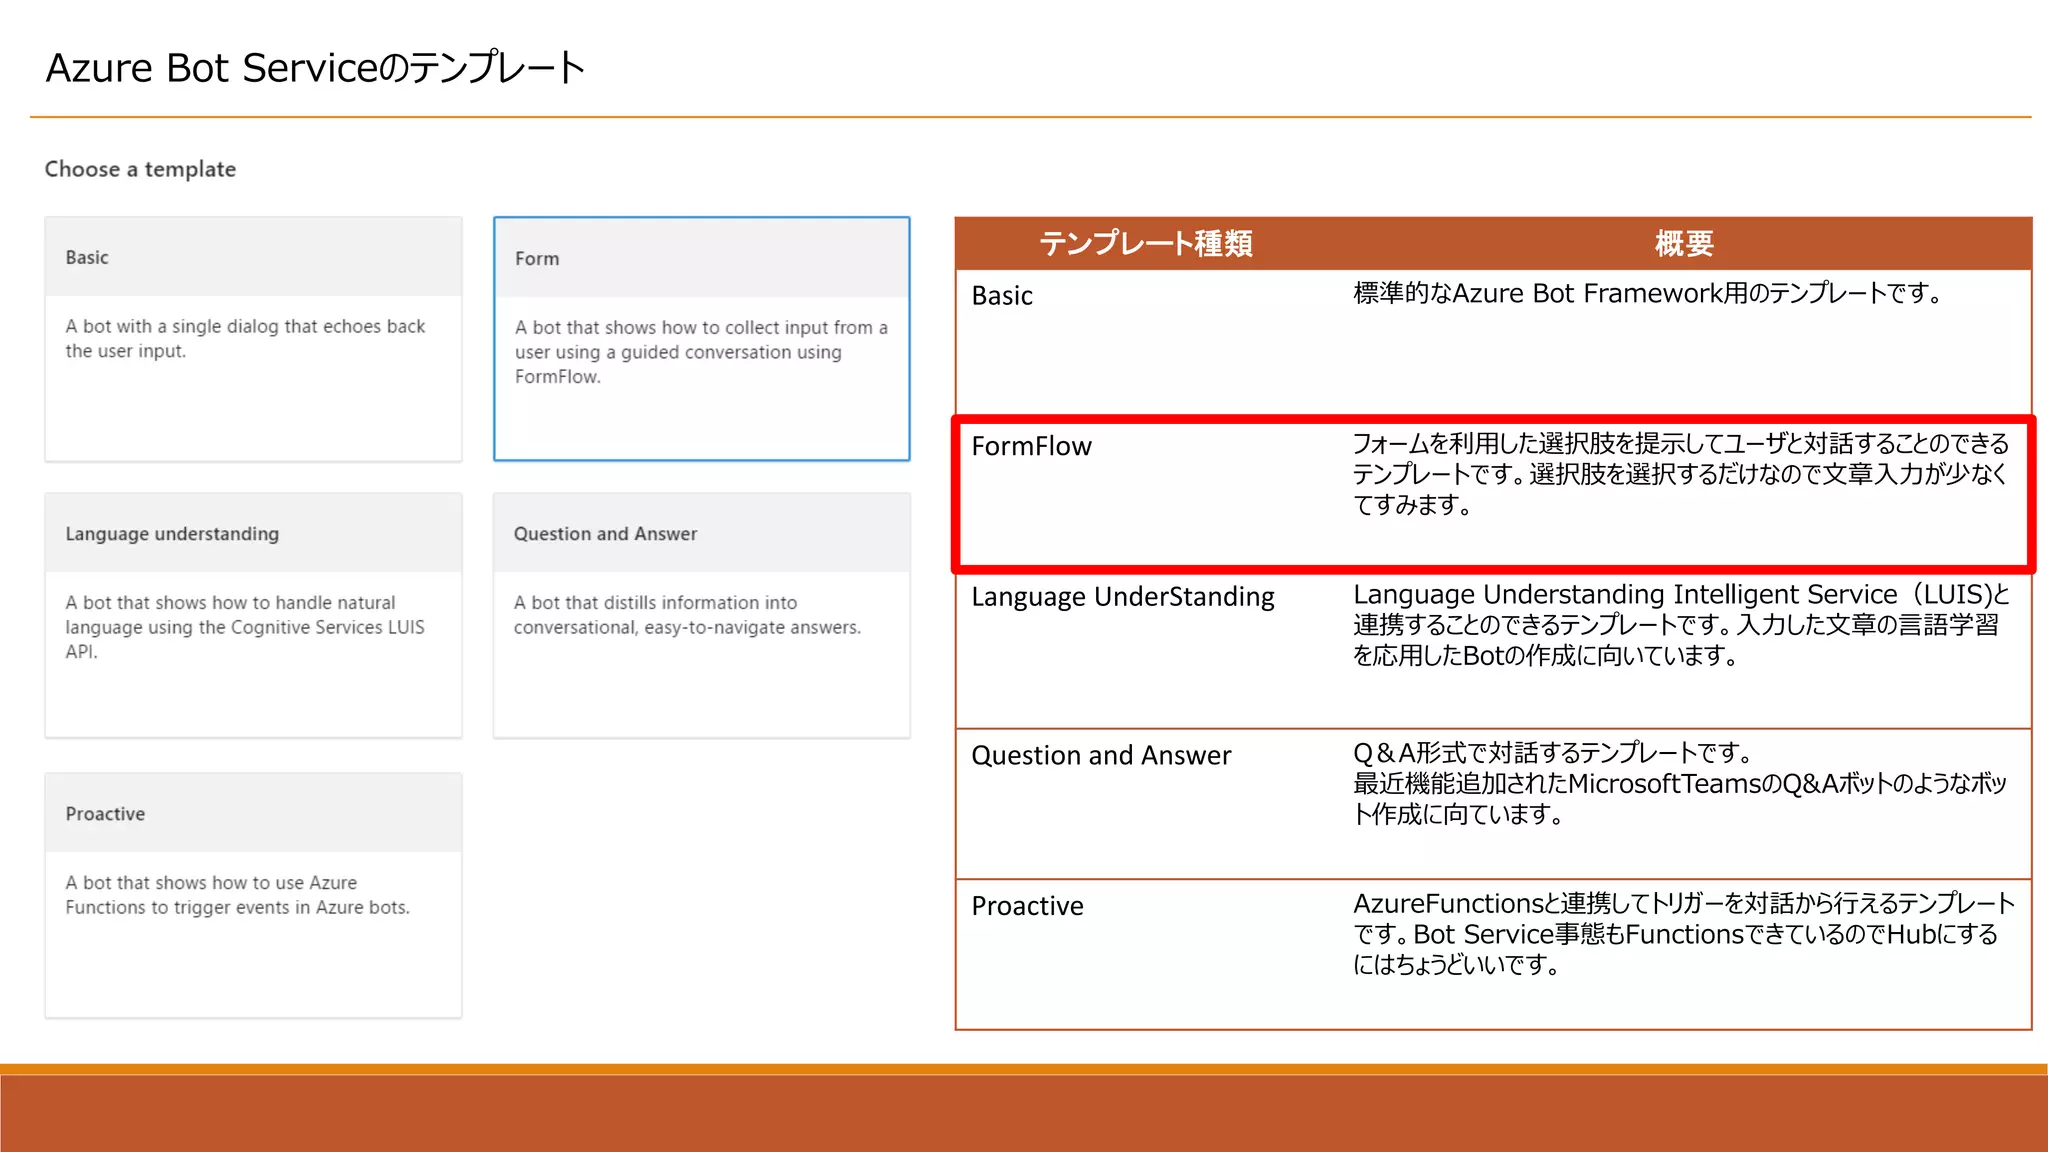Screen dimensions: 2048x1152
Task: Click the 'Choose a template' heading
Action: click(140, 169)
